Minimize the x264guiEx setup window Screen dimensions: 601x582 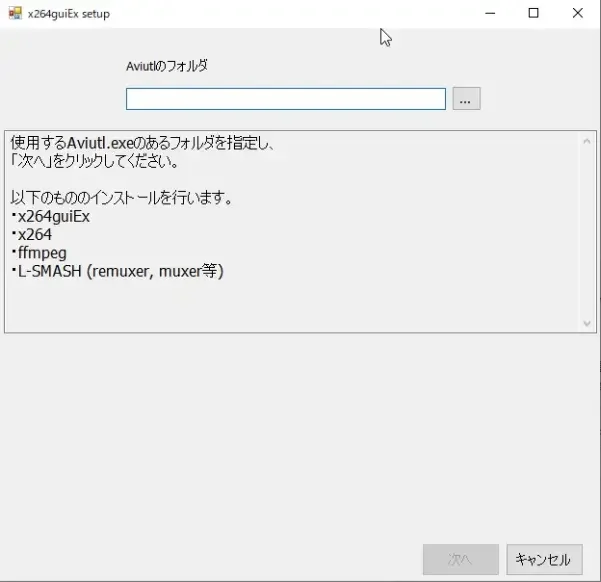click(x=490, y=13)
